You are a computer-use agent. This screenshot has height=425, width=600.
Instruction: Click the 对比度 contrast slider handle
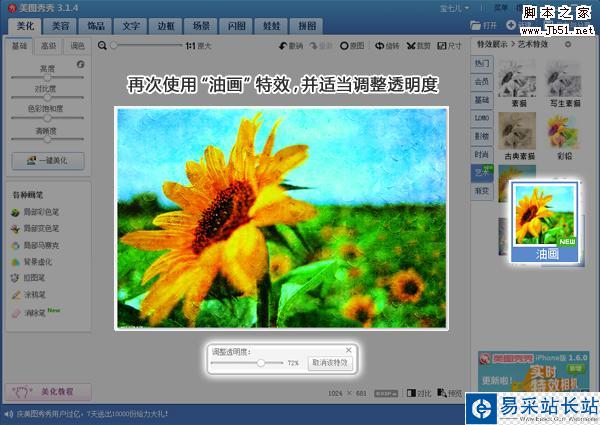[x=47, y=98]
